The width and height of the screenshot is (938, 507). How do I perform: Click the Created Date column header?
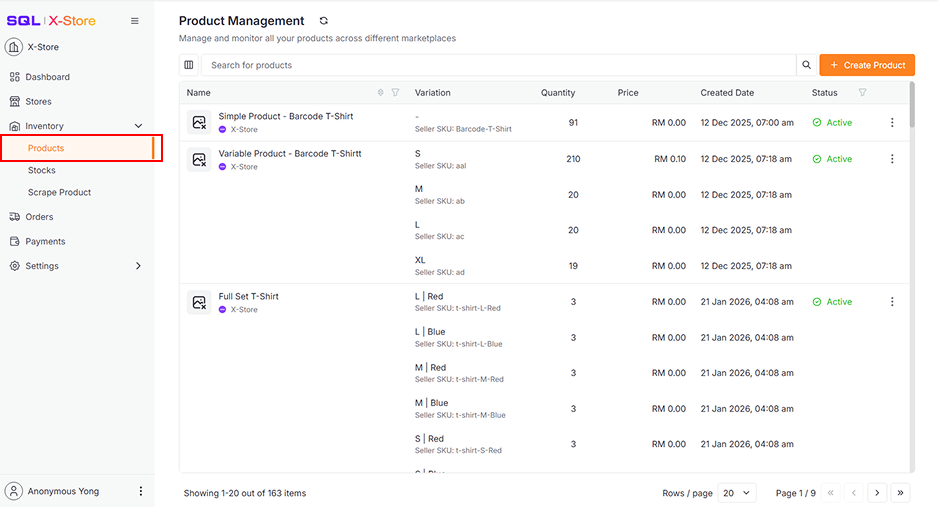pos(727,93)
